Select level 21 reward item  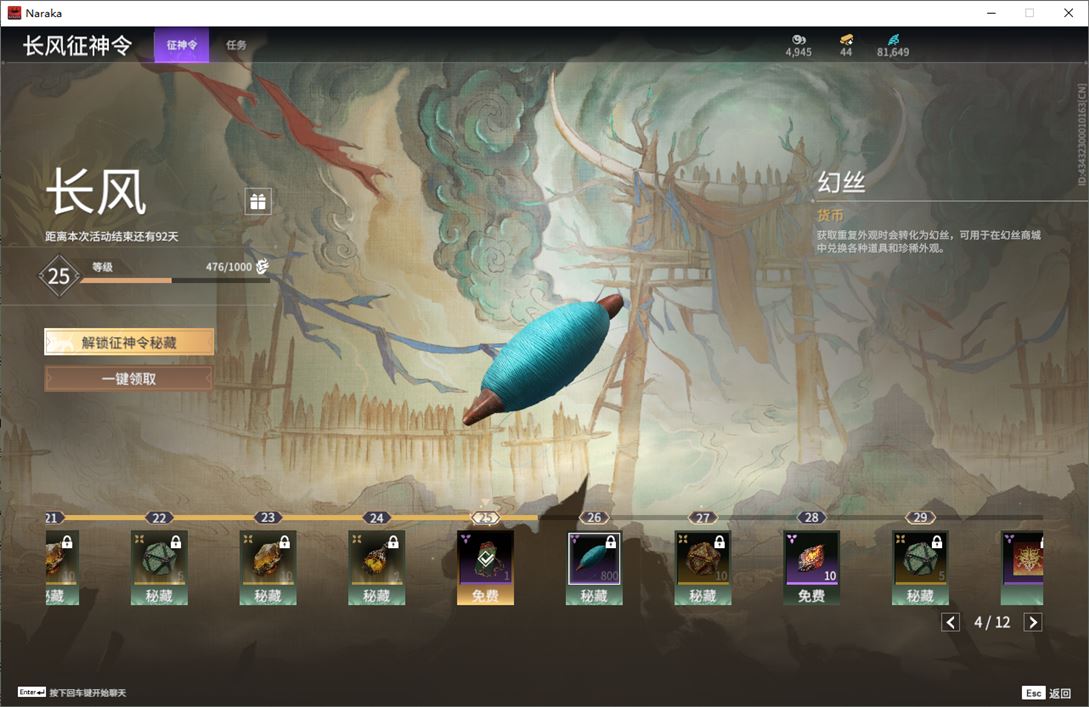pyautogui.click(x=62, y=568)
